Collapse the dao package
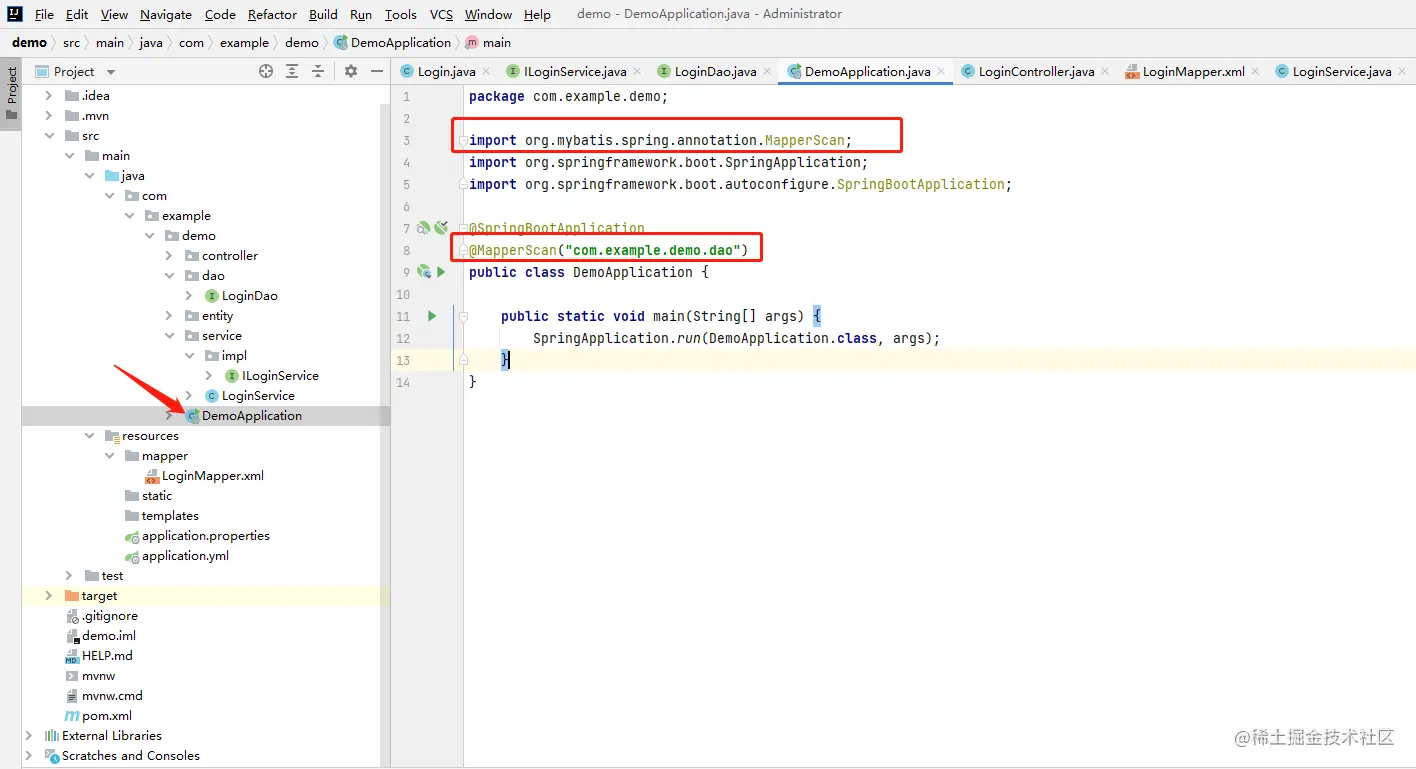 pos(169,276)
